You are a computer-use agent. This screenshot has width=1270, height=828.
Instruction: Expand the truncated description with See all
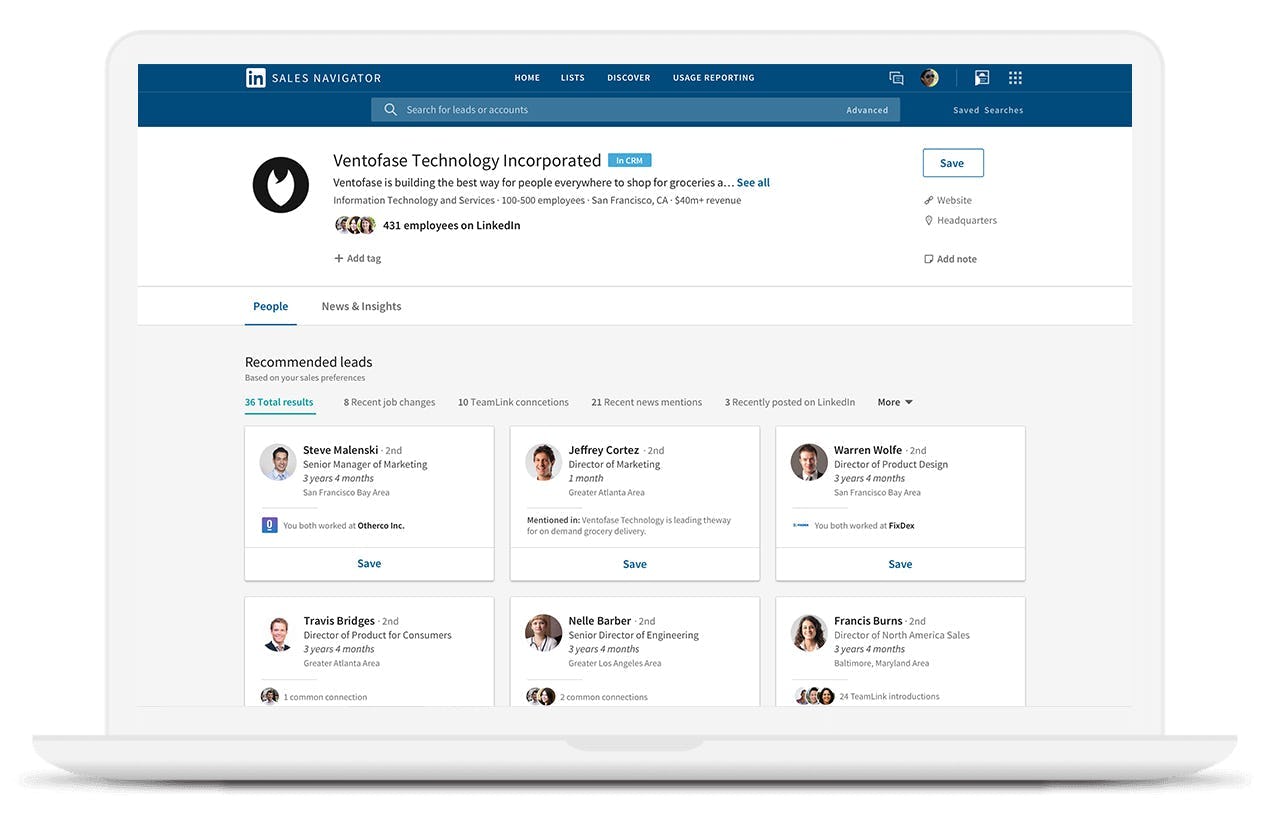pos(751,182)
